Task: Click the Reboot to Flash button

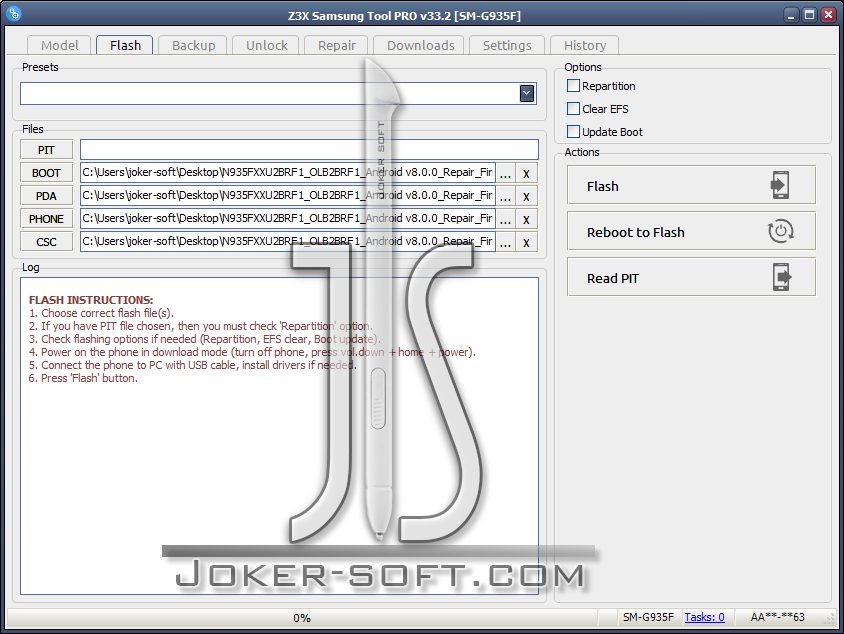Action: point(691,231)
